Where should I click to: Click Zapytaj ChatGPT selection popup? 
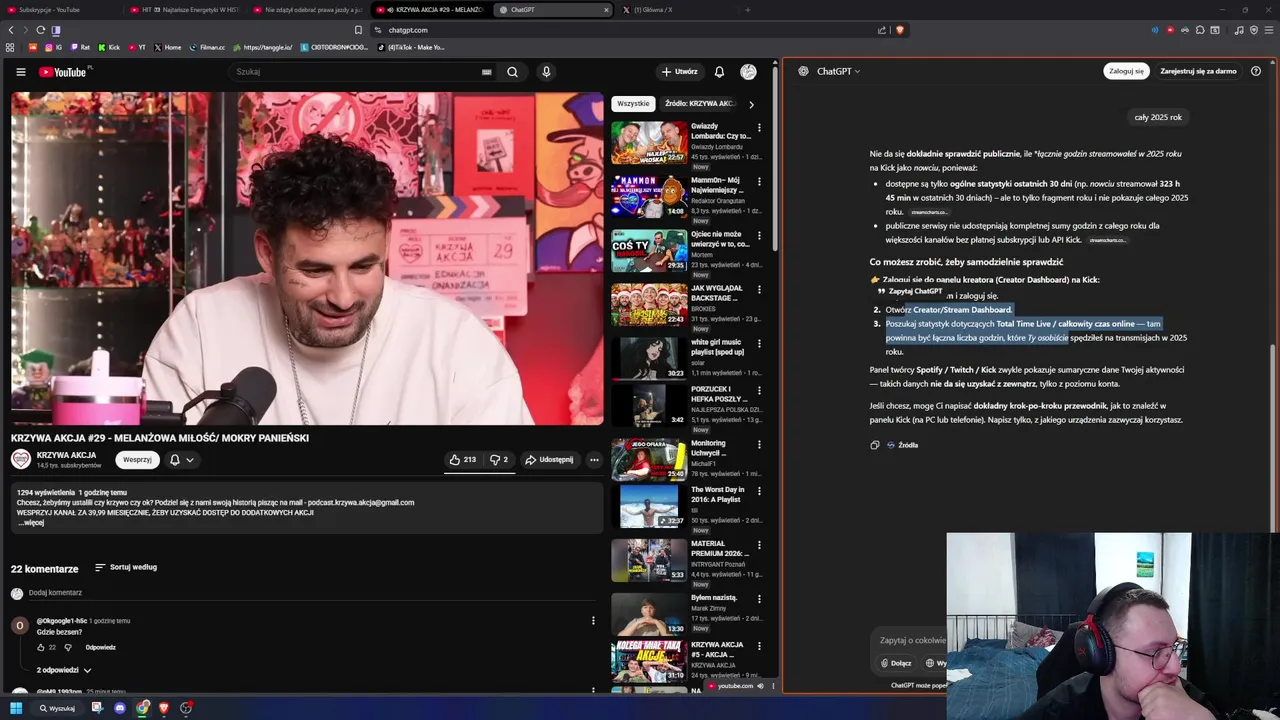(x=910, y=291)
